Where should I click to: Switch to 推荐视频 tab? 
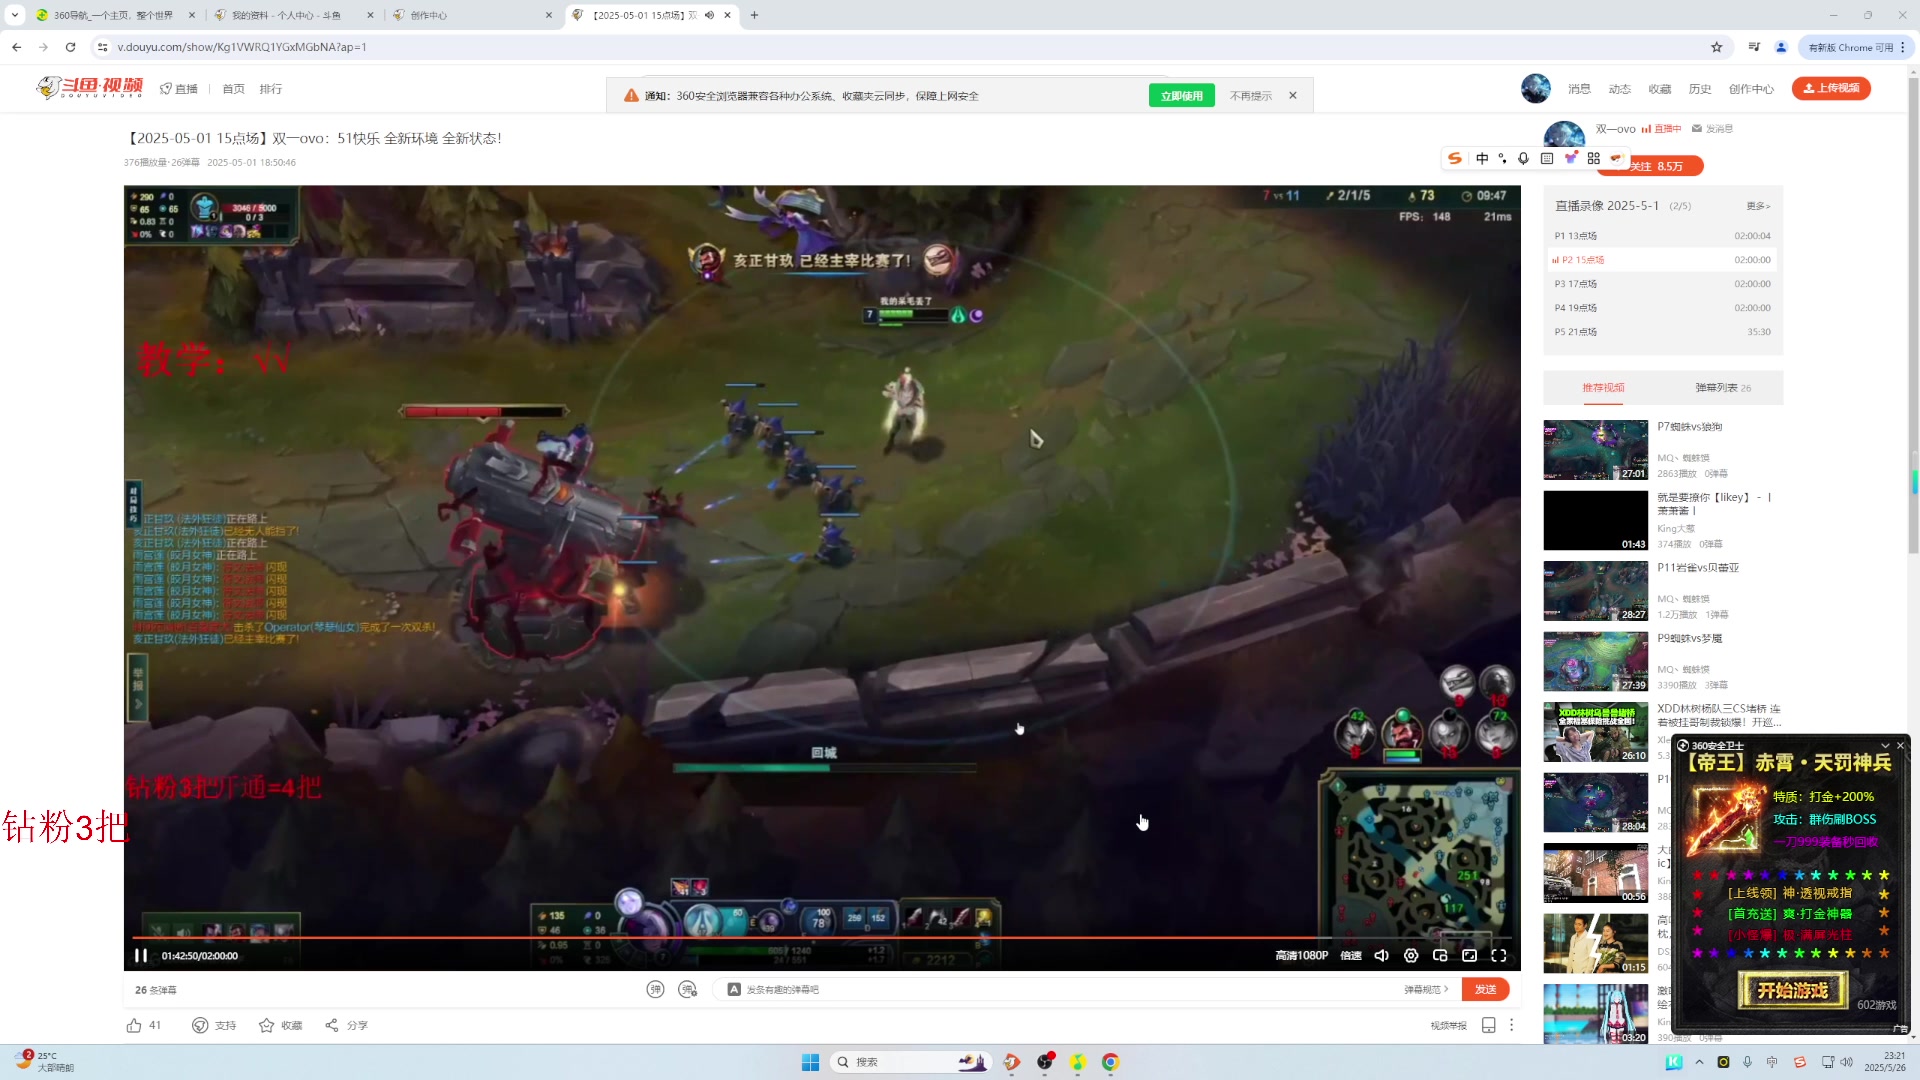(1603, 388)
